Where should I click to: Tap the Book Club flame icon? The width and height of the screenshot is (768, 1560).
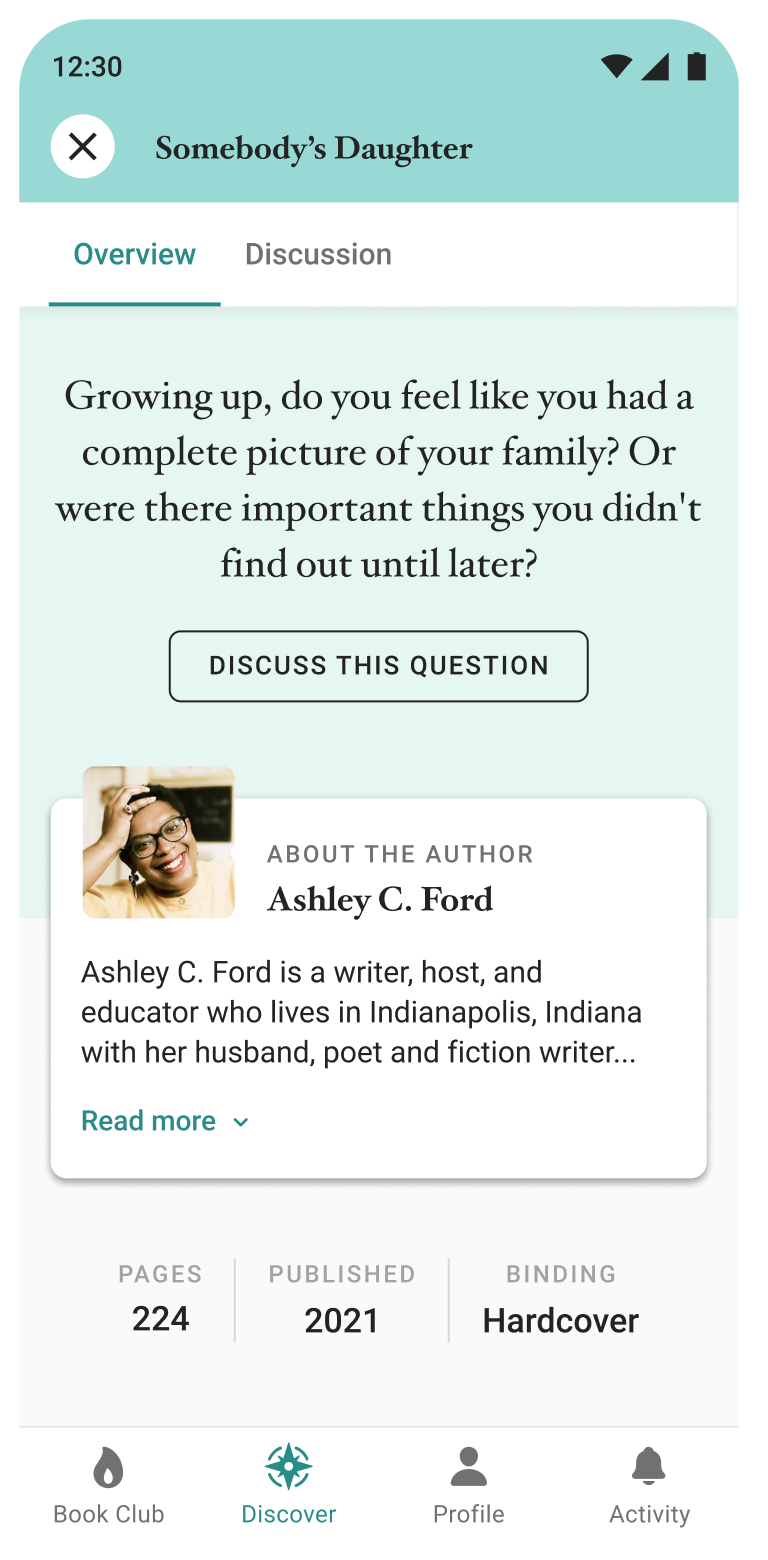[108, 1468]
